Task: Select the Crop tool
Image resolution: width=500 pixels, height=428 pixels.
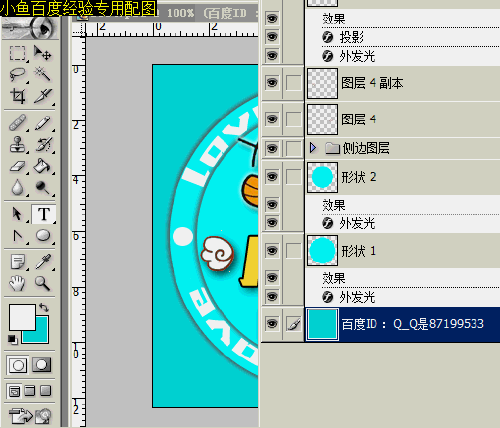Action: click(17, 96)
